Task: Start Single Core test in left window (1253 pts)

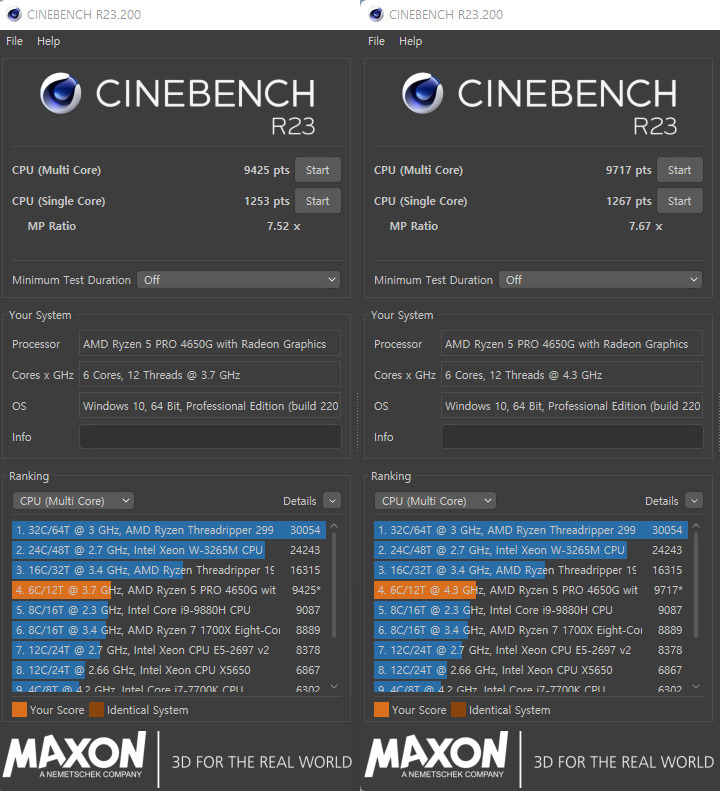Action: 317,201
